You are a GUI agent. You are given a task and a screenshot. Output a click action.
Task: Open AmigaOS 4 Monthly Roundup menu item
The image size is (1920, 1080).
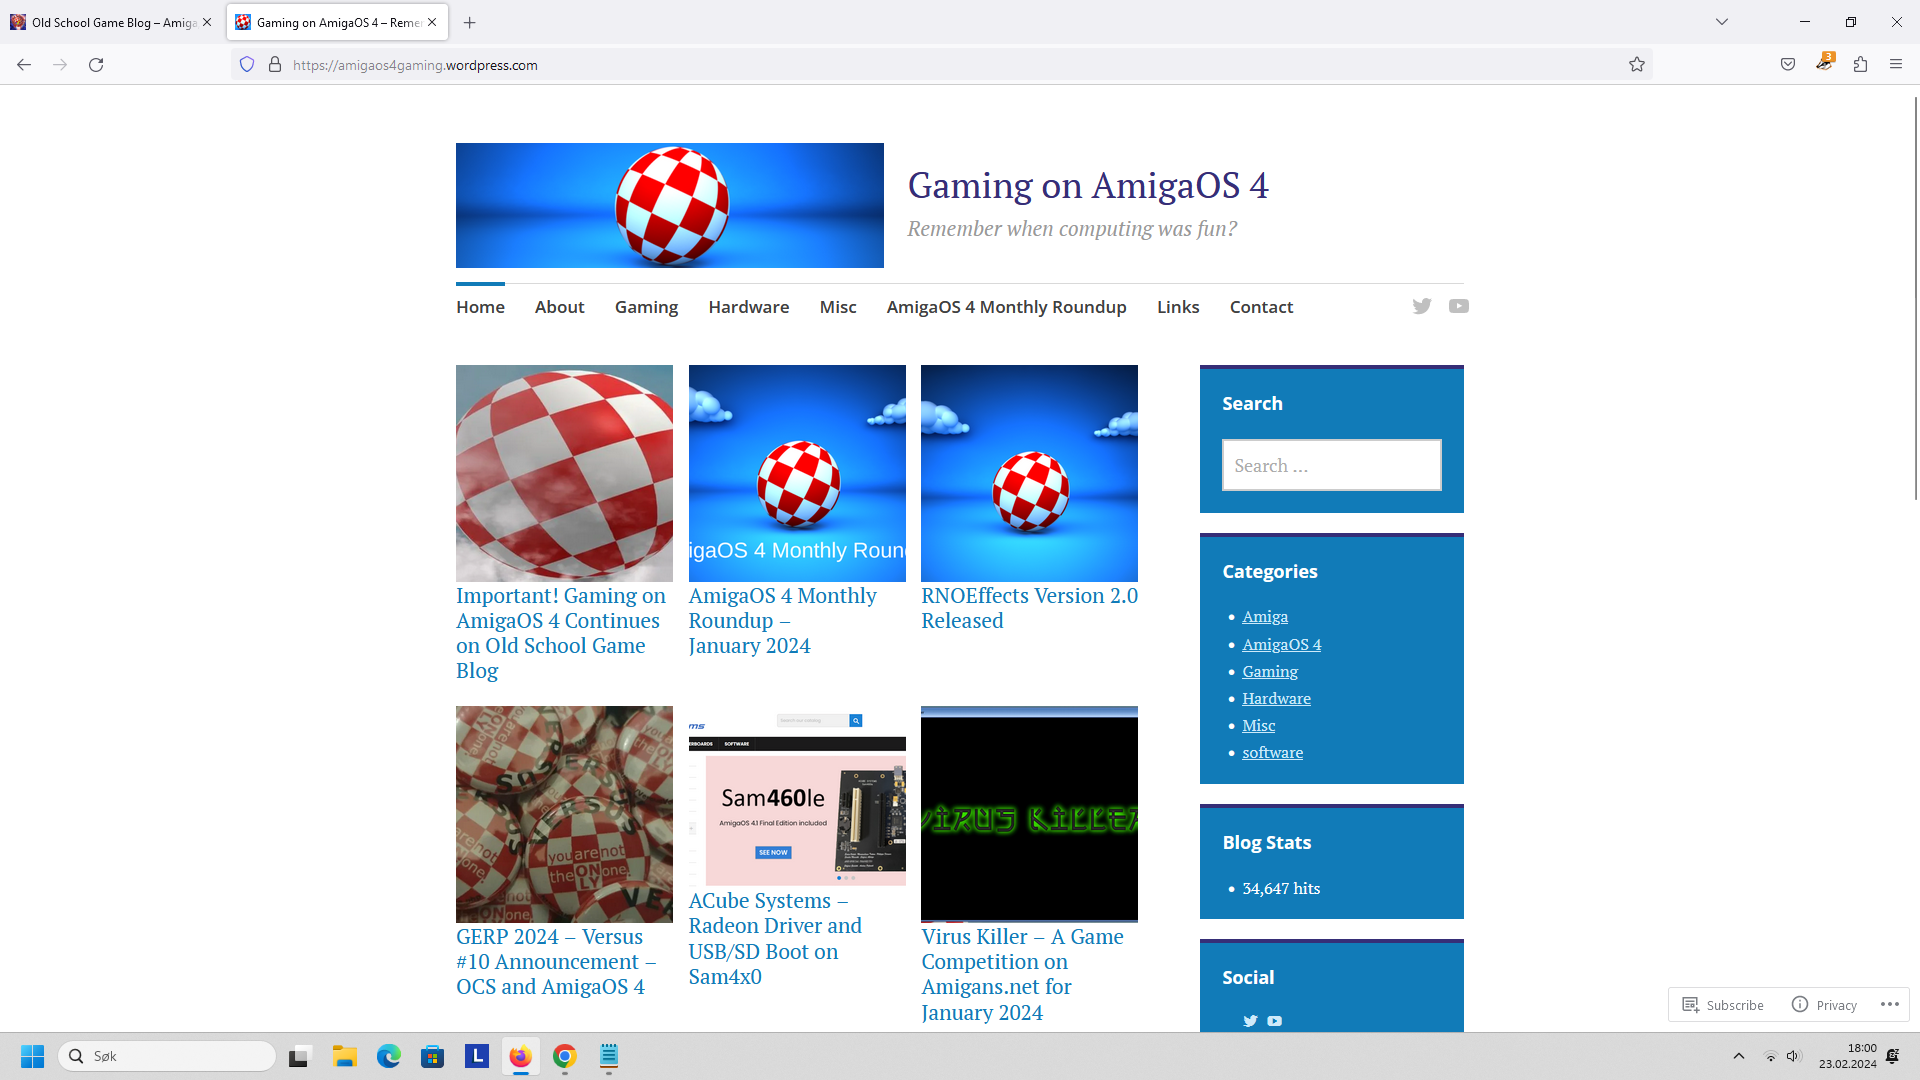(1006, 307)
